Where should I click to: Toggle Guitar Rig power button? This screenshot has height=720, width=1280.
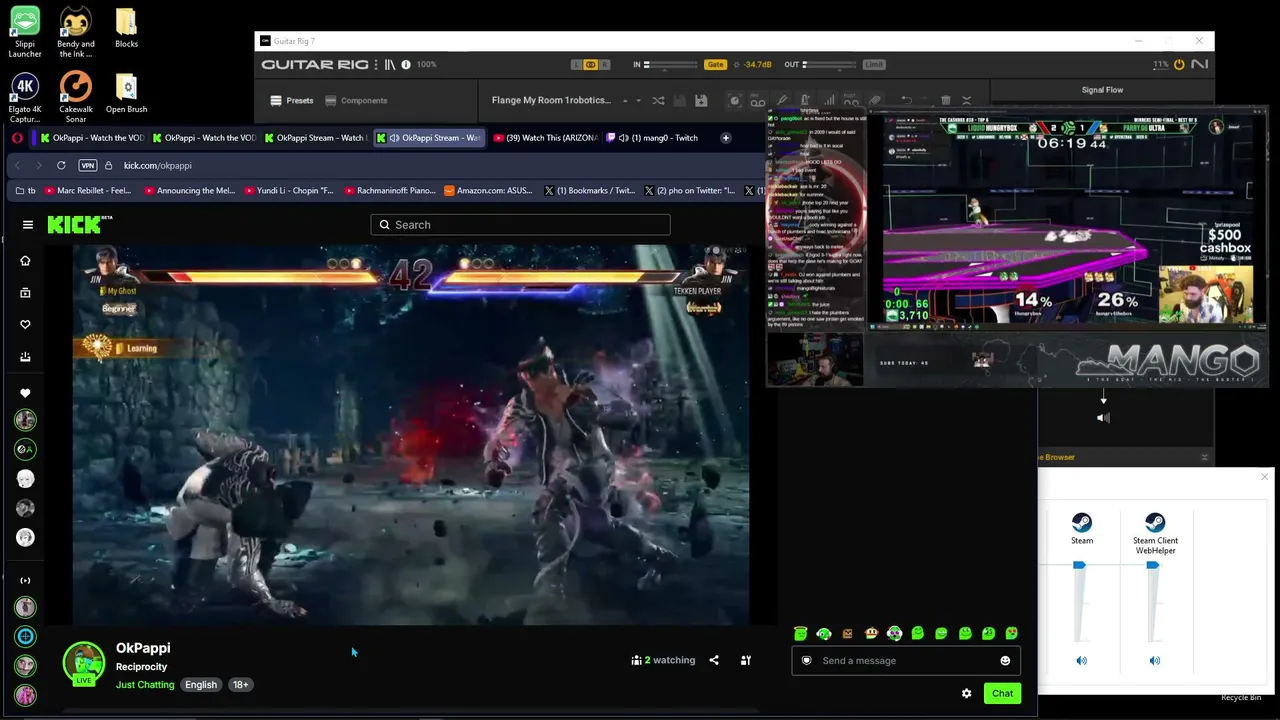pyautogui.click(x=1179, y=65)
